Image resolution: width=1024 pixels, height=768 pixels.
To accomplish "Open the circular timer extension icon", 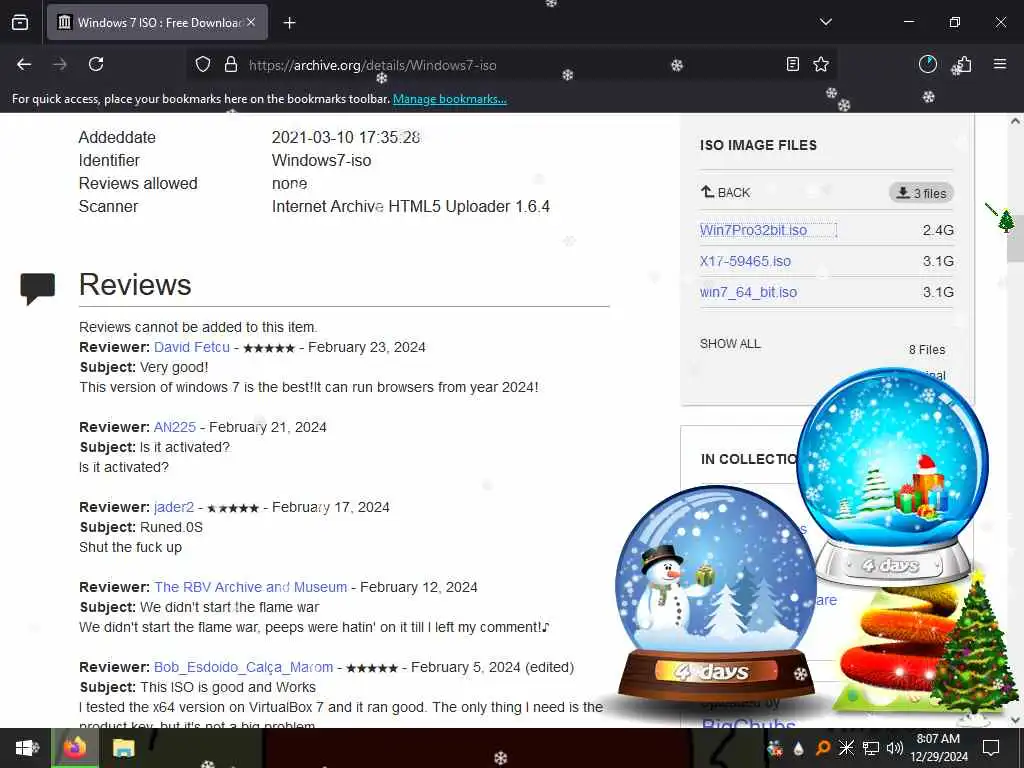I will pyautogui.click(x=927, y=64).
